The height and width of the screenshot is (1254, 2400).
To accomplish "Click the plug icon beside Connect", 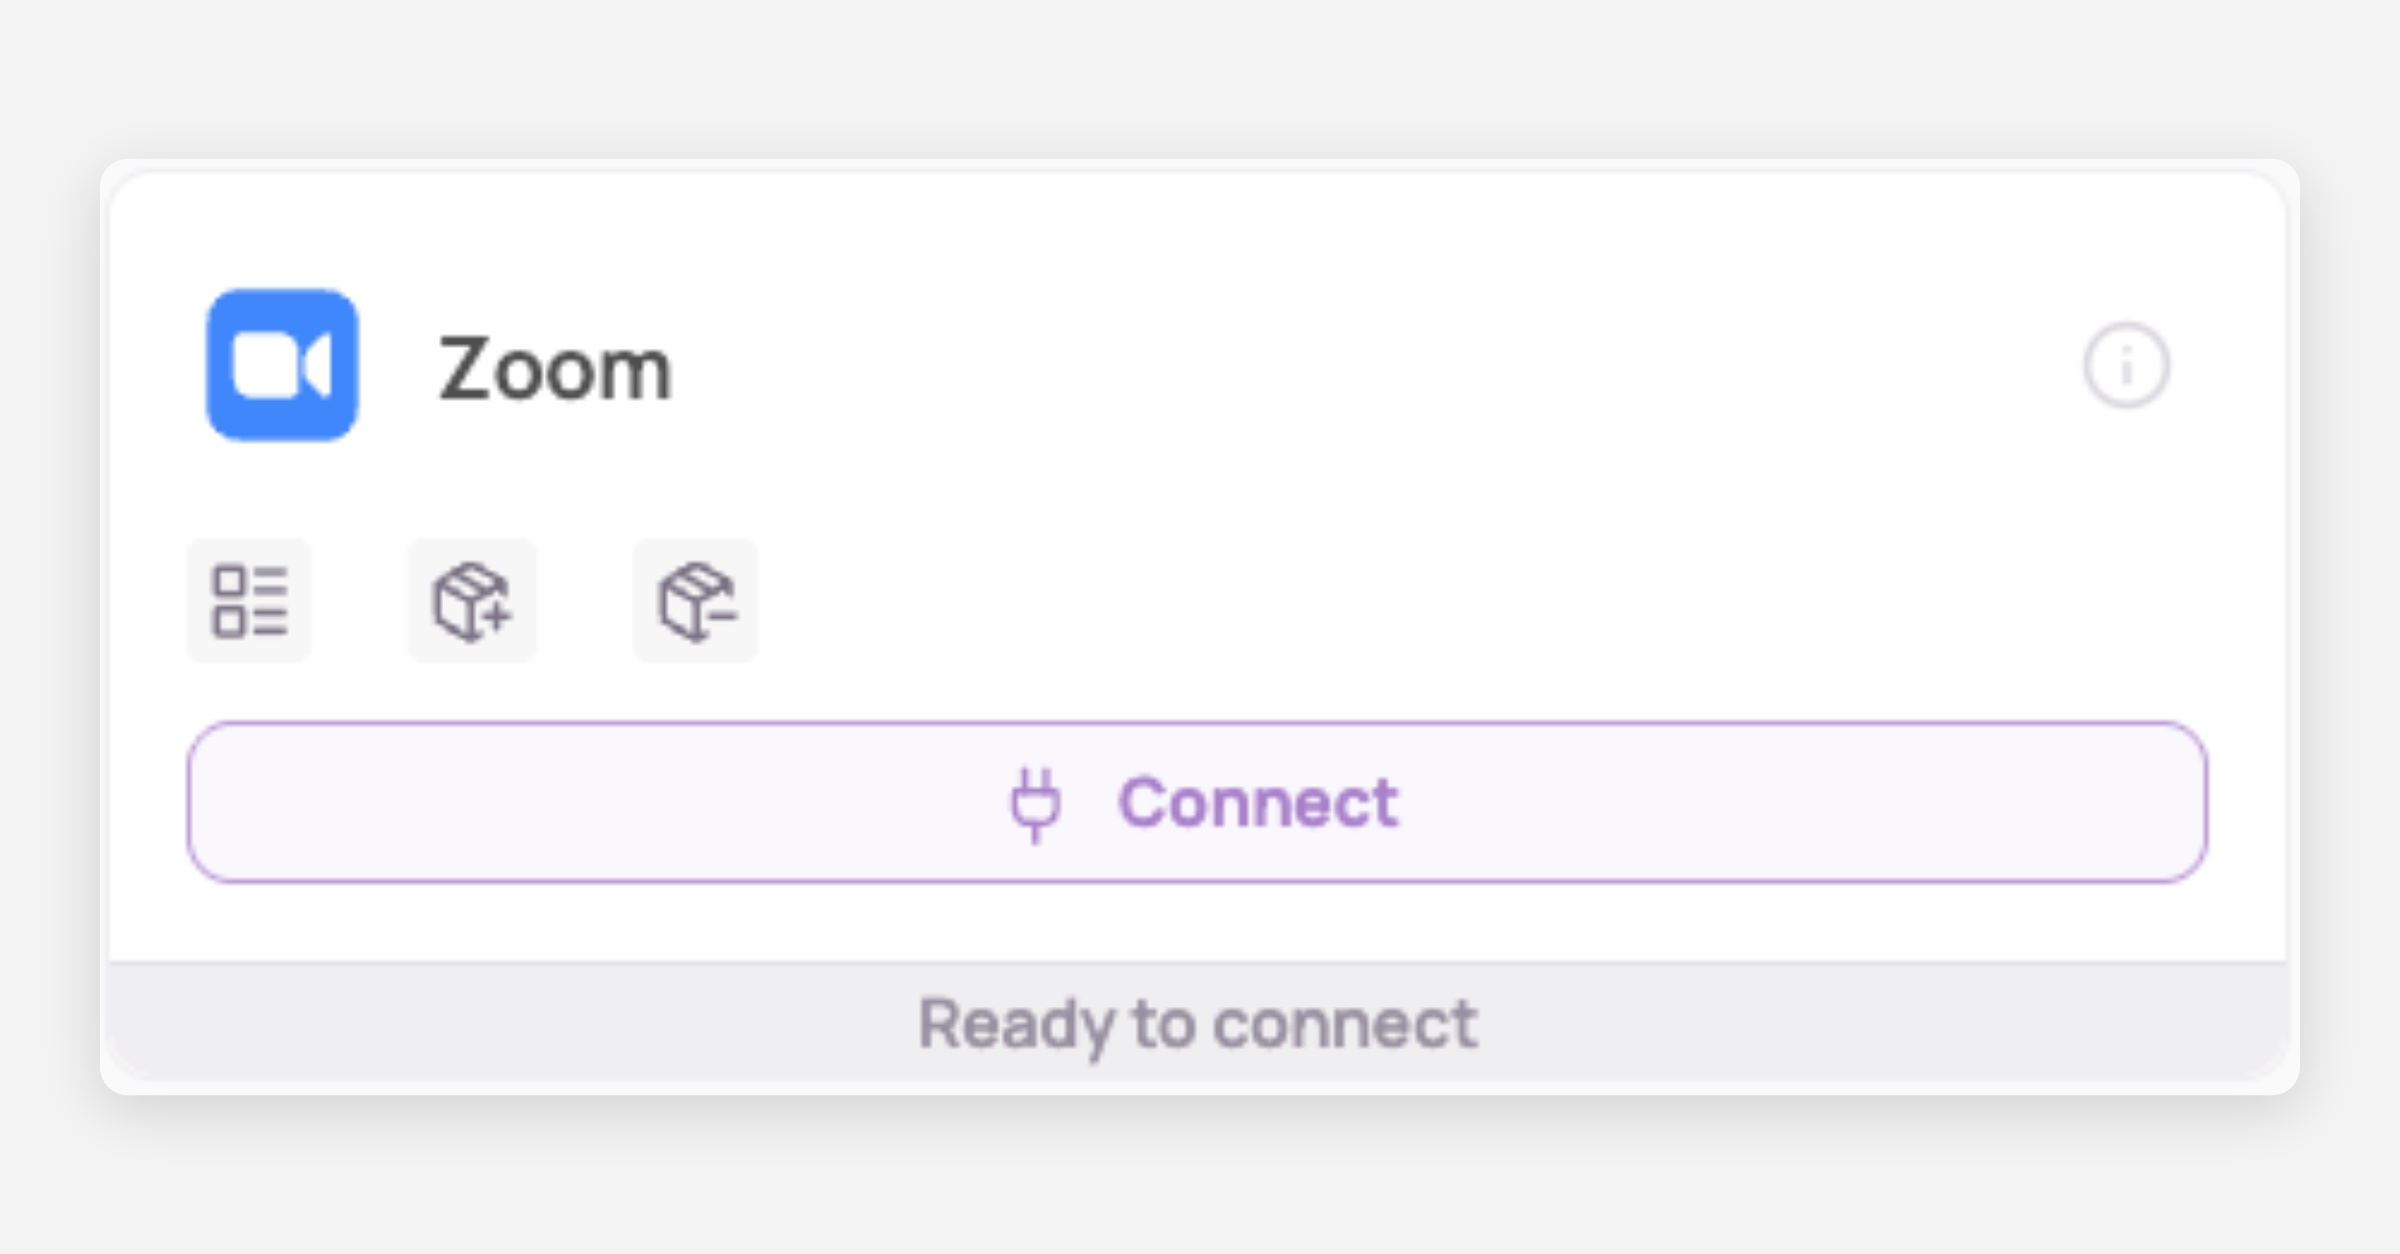I will (x=1035, y=803).
